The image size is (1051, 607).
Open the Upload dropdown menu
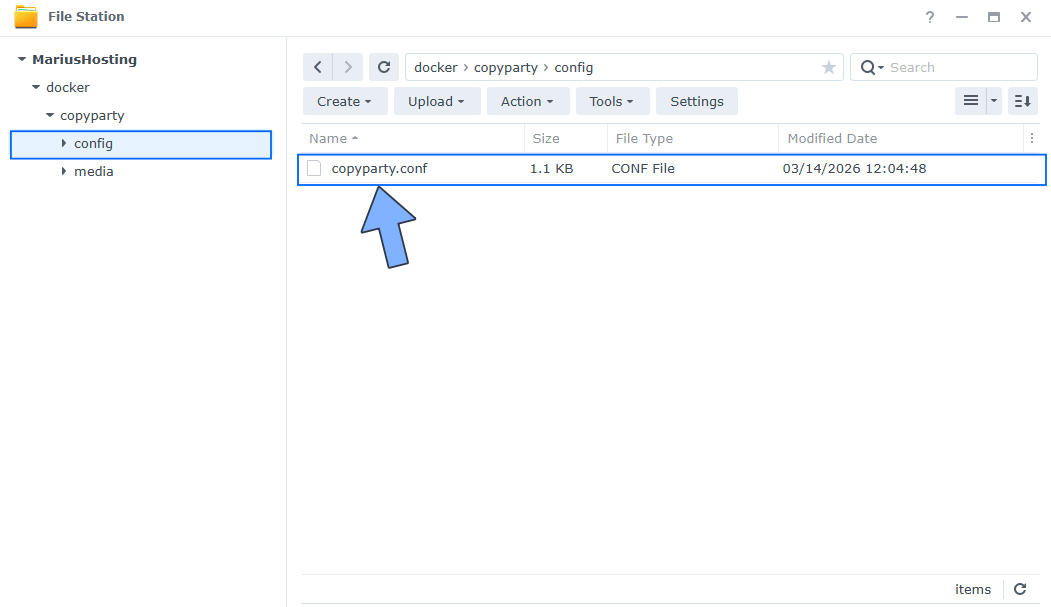pos(437,100)
